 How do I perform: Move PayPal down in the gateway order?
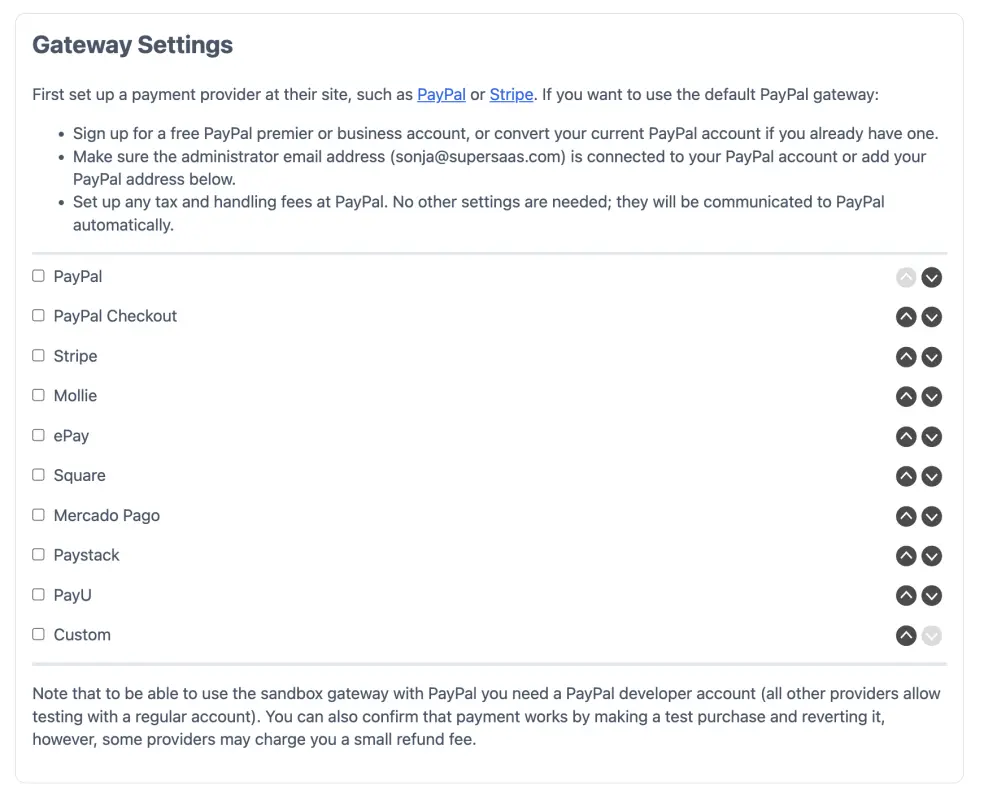tap(931, 277)
